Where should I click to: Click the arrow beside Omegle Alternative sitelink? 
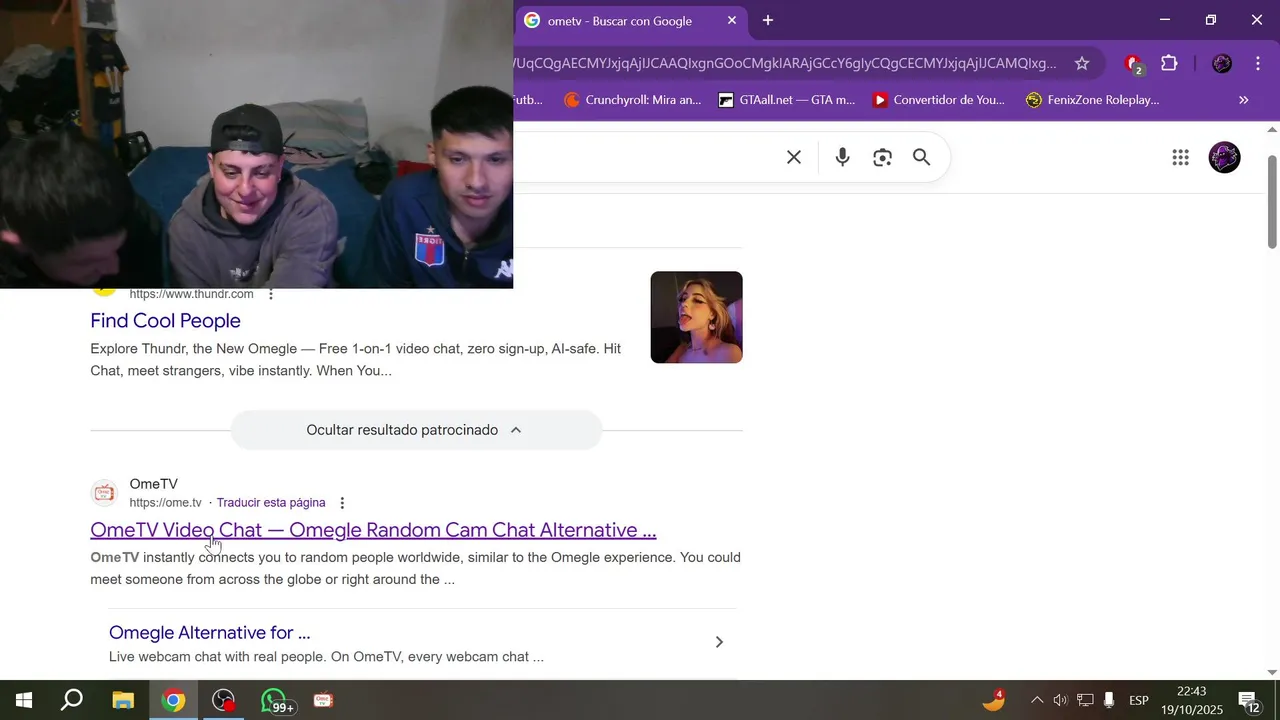[718, 642]
